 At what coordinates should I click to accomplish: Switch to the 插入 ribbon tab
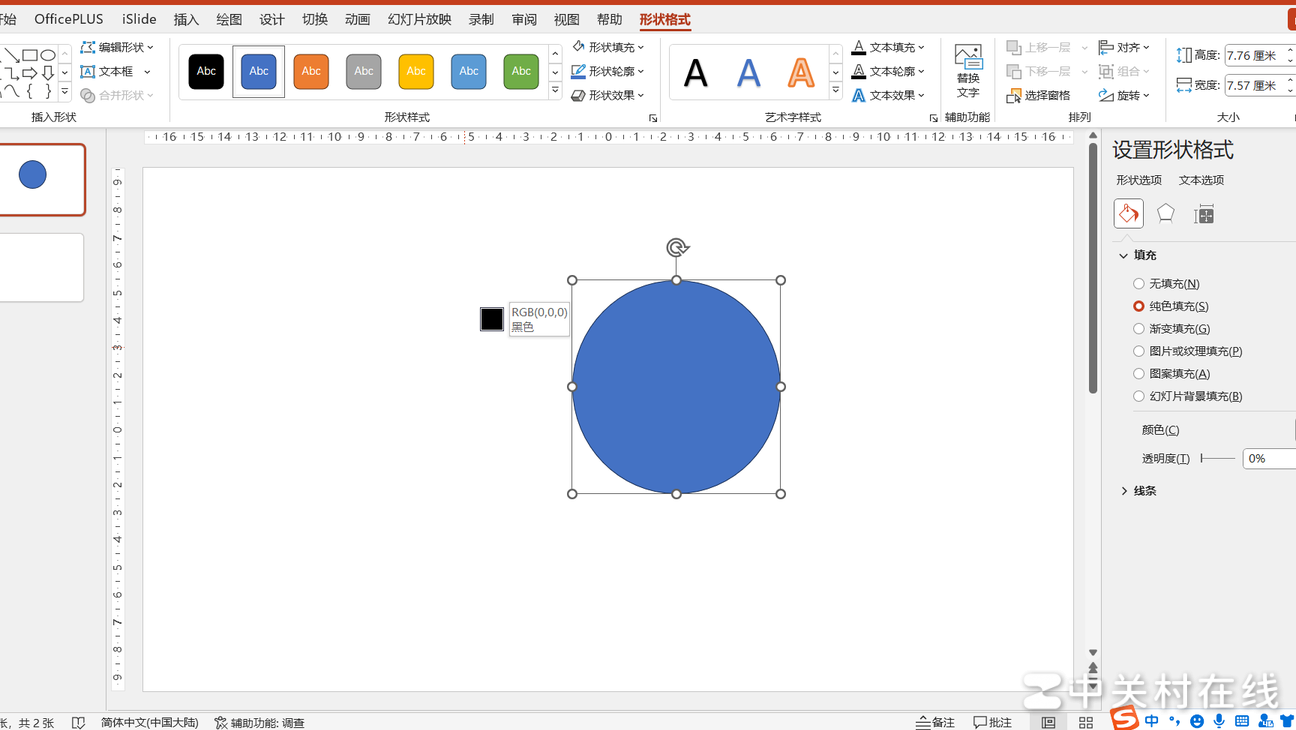(186, 19)
